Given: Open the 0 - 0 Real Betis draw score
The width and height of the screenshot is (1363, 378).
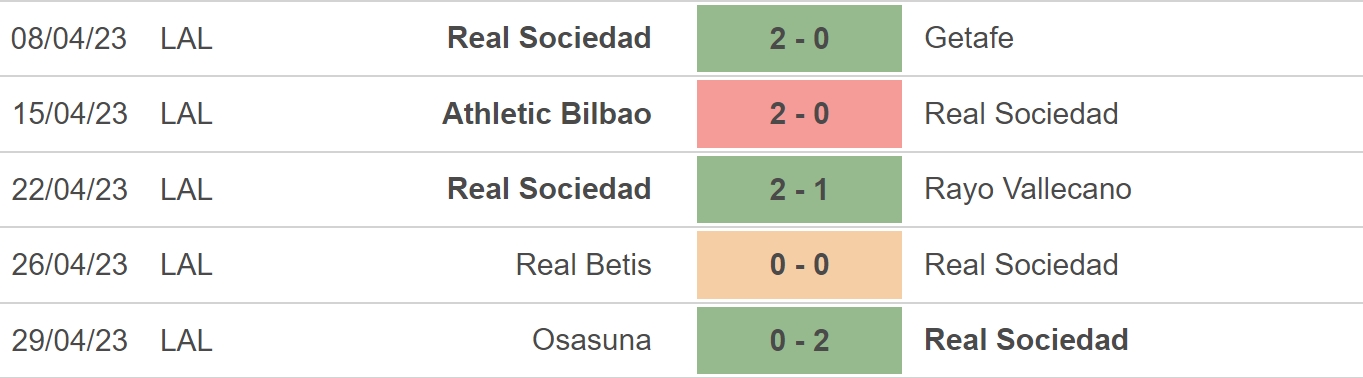Looking at the screenshot, I should [x=799, y=265].
